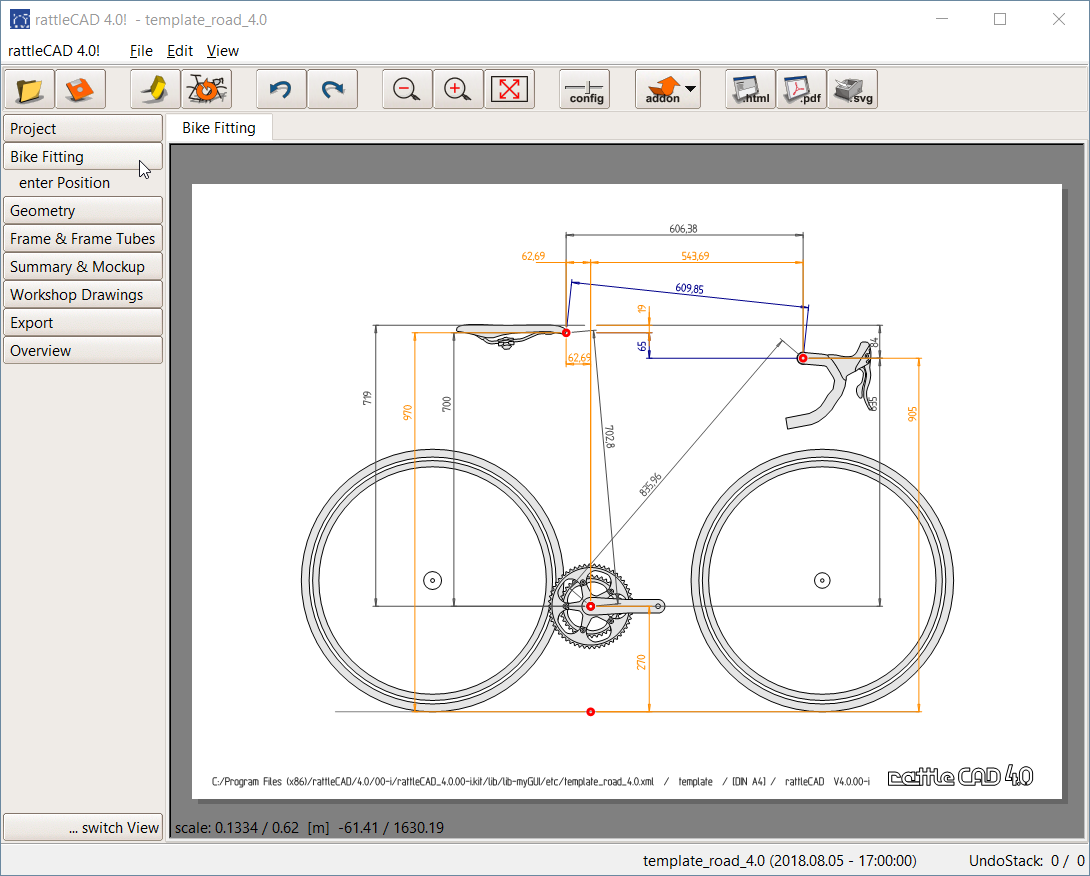1090x876 pixels.
Task: Open the Geometry sidebar section
Action: point(83,211)
